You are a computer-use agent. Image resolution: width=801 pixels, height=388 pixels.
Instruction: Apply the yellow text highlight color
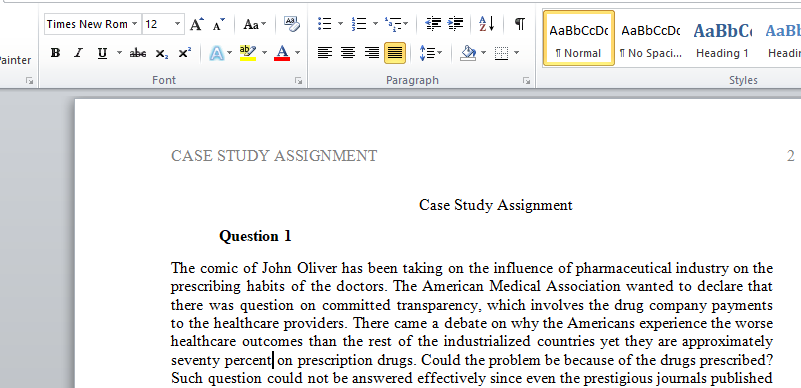[x=248, y=53]
